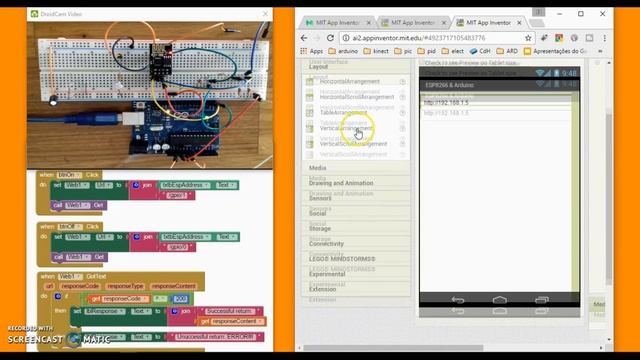Toggle Check to see Preview on Tablet size

pyautogui.click(x=471, y=63)
